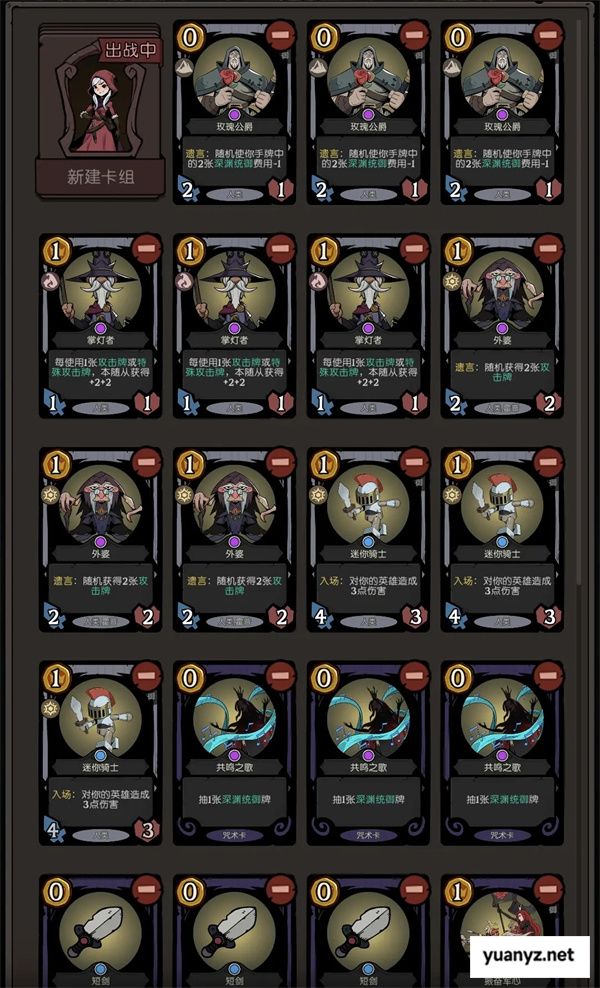The image size is (600, 988).
Task: Click the minus button on the middle 共鸣之歌 card
Action: 414,676
